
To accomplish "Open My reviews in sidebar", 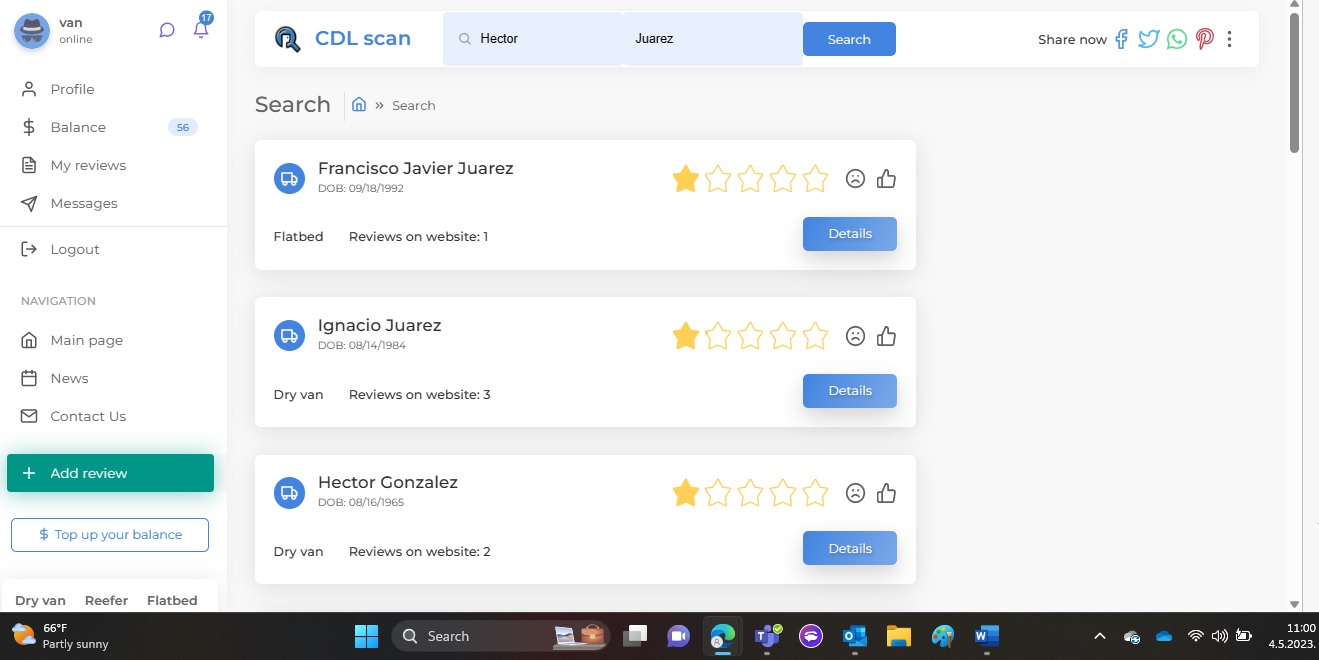I will (88, 165).
